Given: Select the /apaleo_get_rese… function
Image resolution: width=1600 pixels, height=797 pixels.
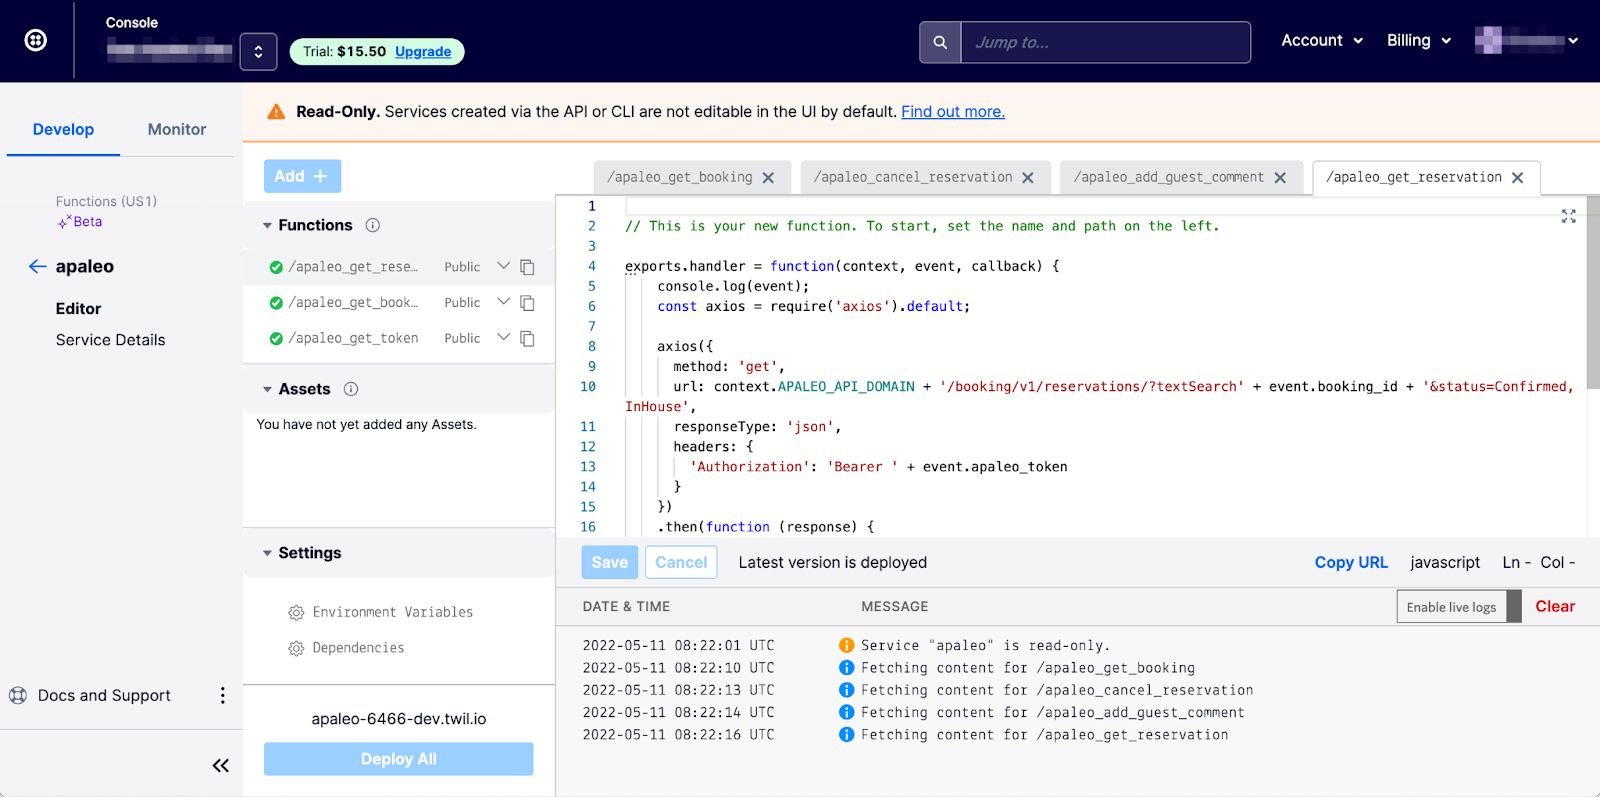Looking at the screenshot, I should tap(353, 267).
